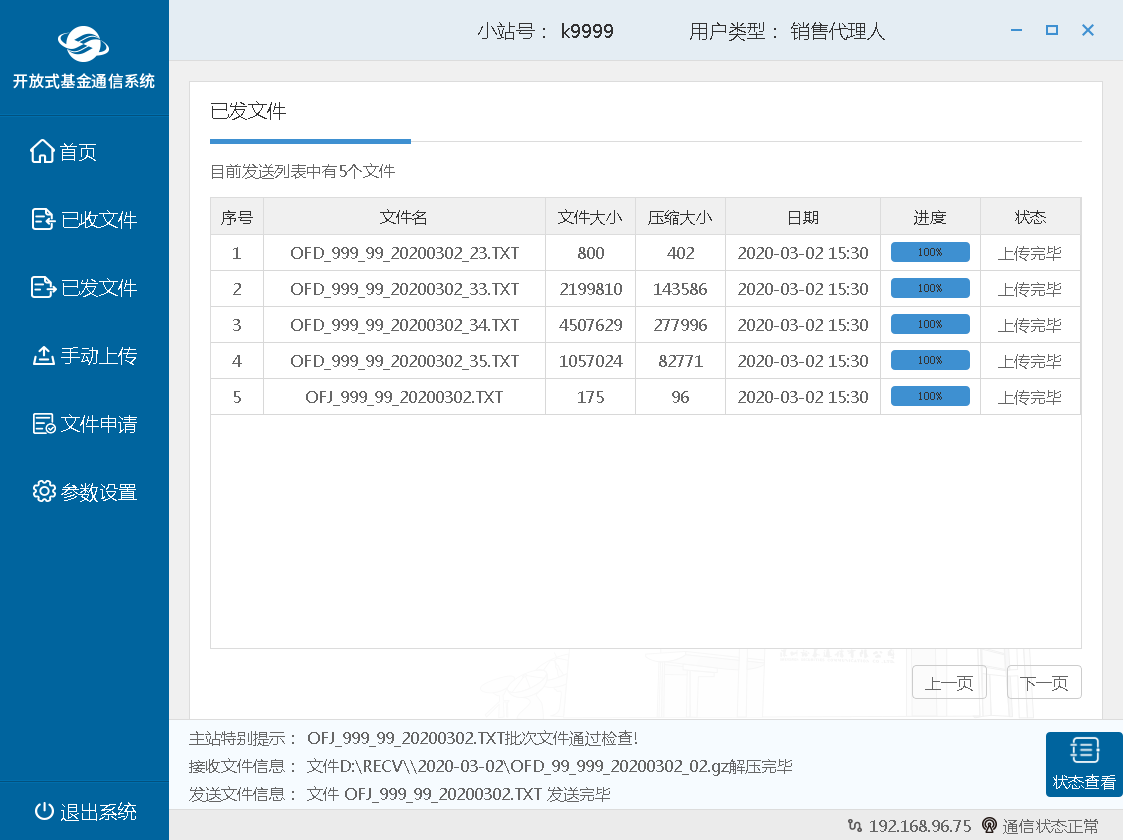Click the 文件大小 column header

click(590, 217)
